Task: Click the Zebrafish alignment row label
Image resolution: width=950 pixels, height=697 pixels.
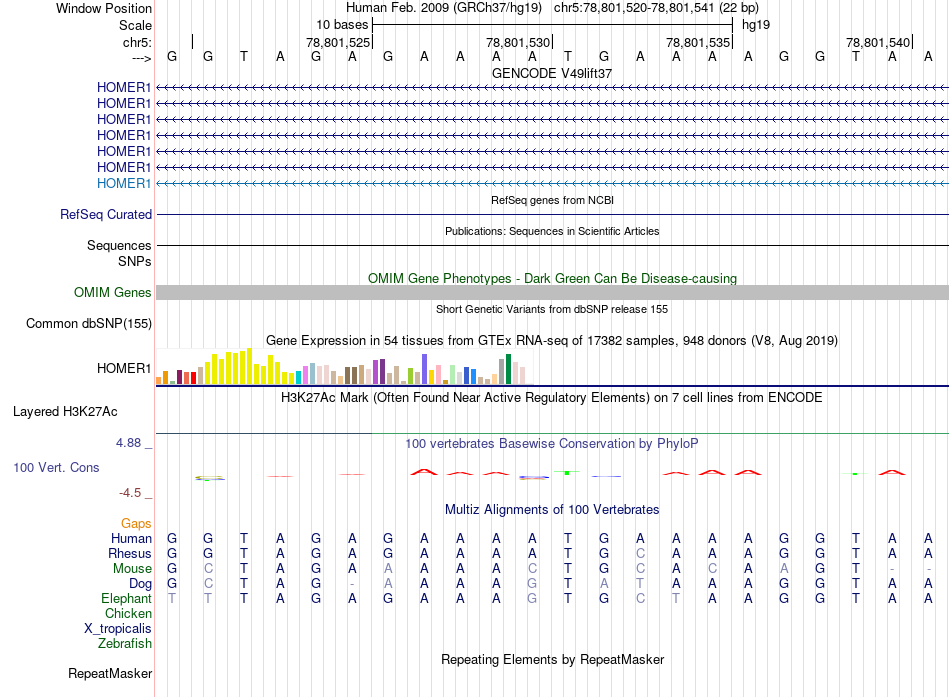Action: pyautogui.click(x=125, y=644)
